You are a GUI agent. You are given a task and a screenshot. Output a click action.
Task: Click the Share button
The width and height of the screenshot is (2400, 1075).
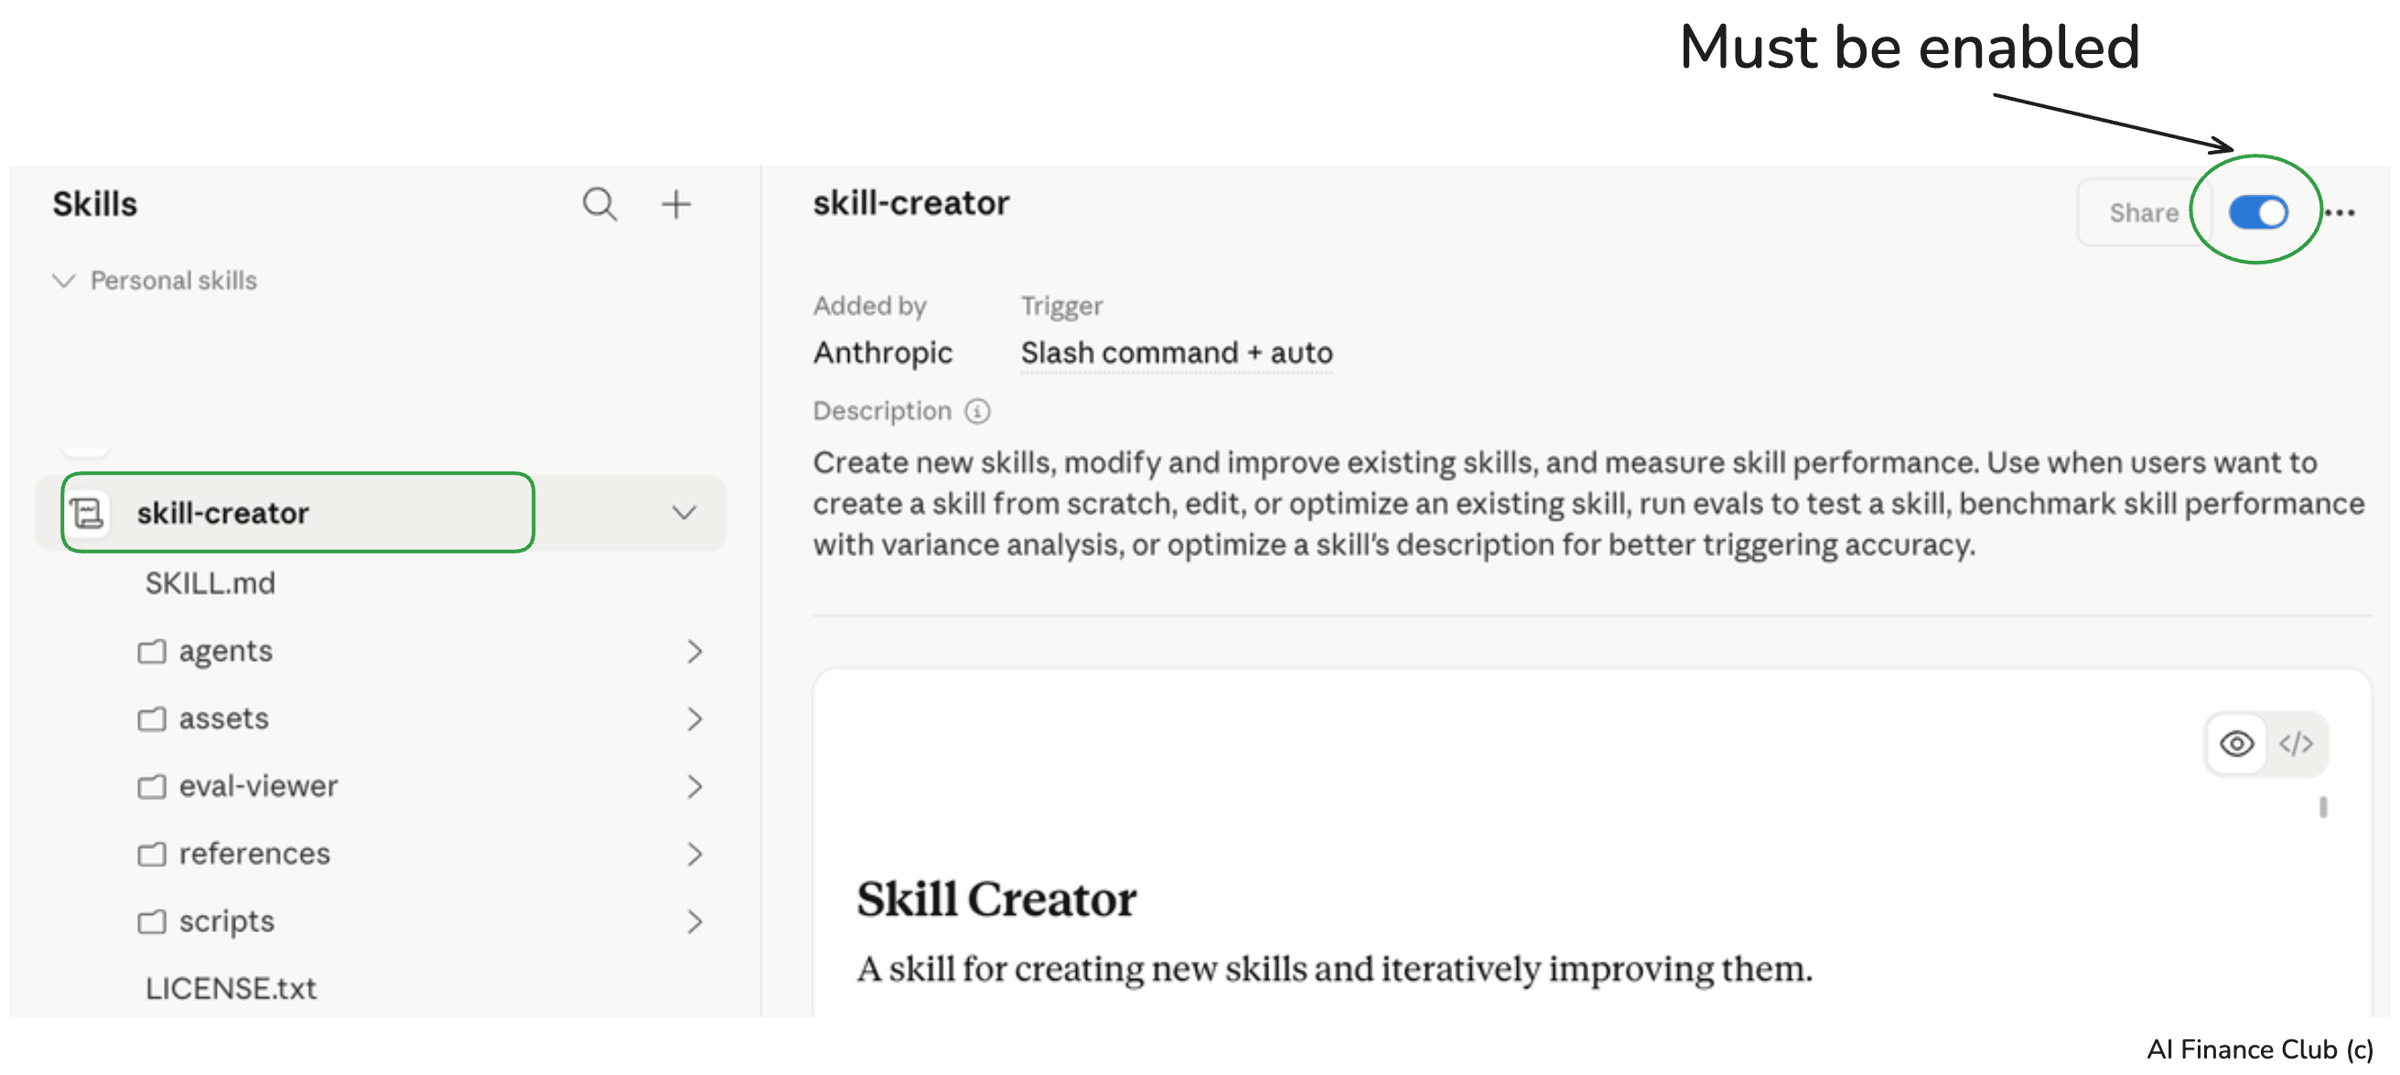coord(2143,213)
